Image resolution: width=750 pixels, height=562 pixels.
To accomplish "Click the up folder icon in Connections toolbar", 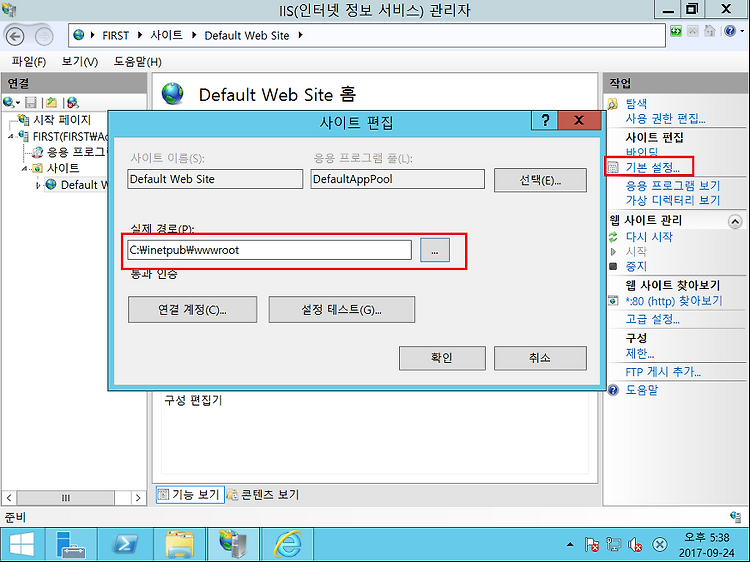I will click(52, 102).
